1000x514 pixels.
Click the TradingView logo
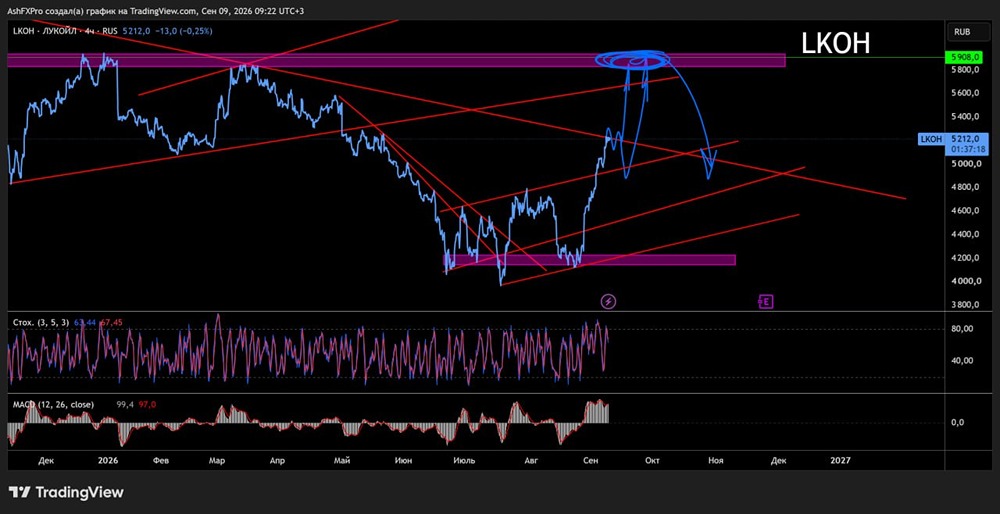66,492
